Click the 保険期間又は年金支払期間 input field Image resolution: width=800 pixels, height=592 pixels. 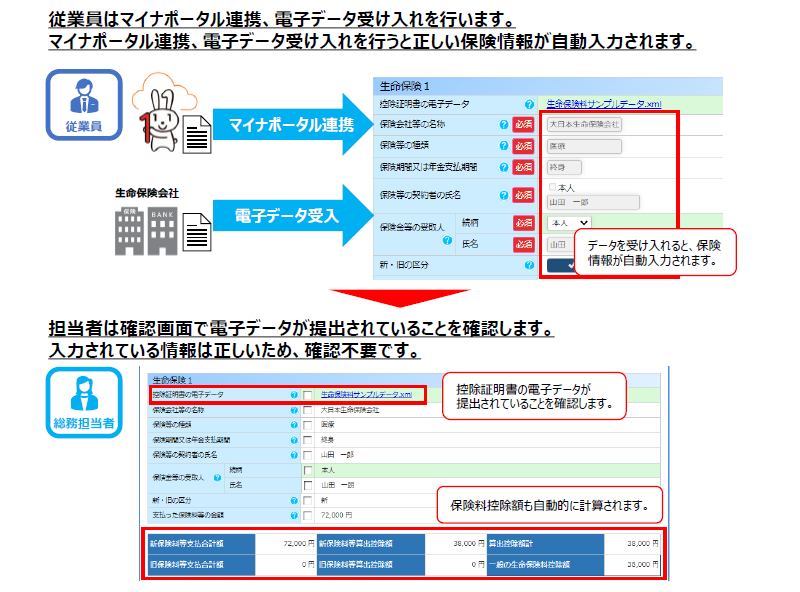pyautogui.click(x=564, y=167)
